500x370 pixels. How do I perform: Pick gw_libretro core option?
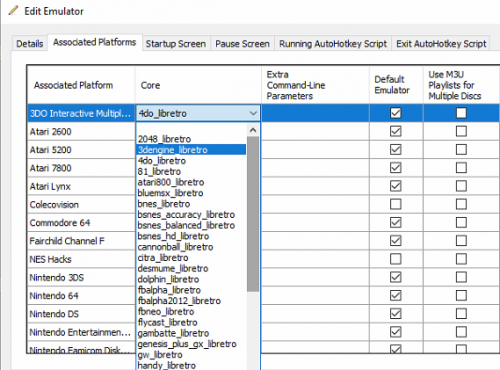tap(191, 355)
